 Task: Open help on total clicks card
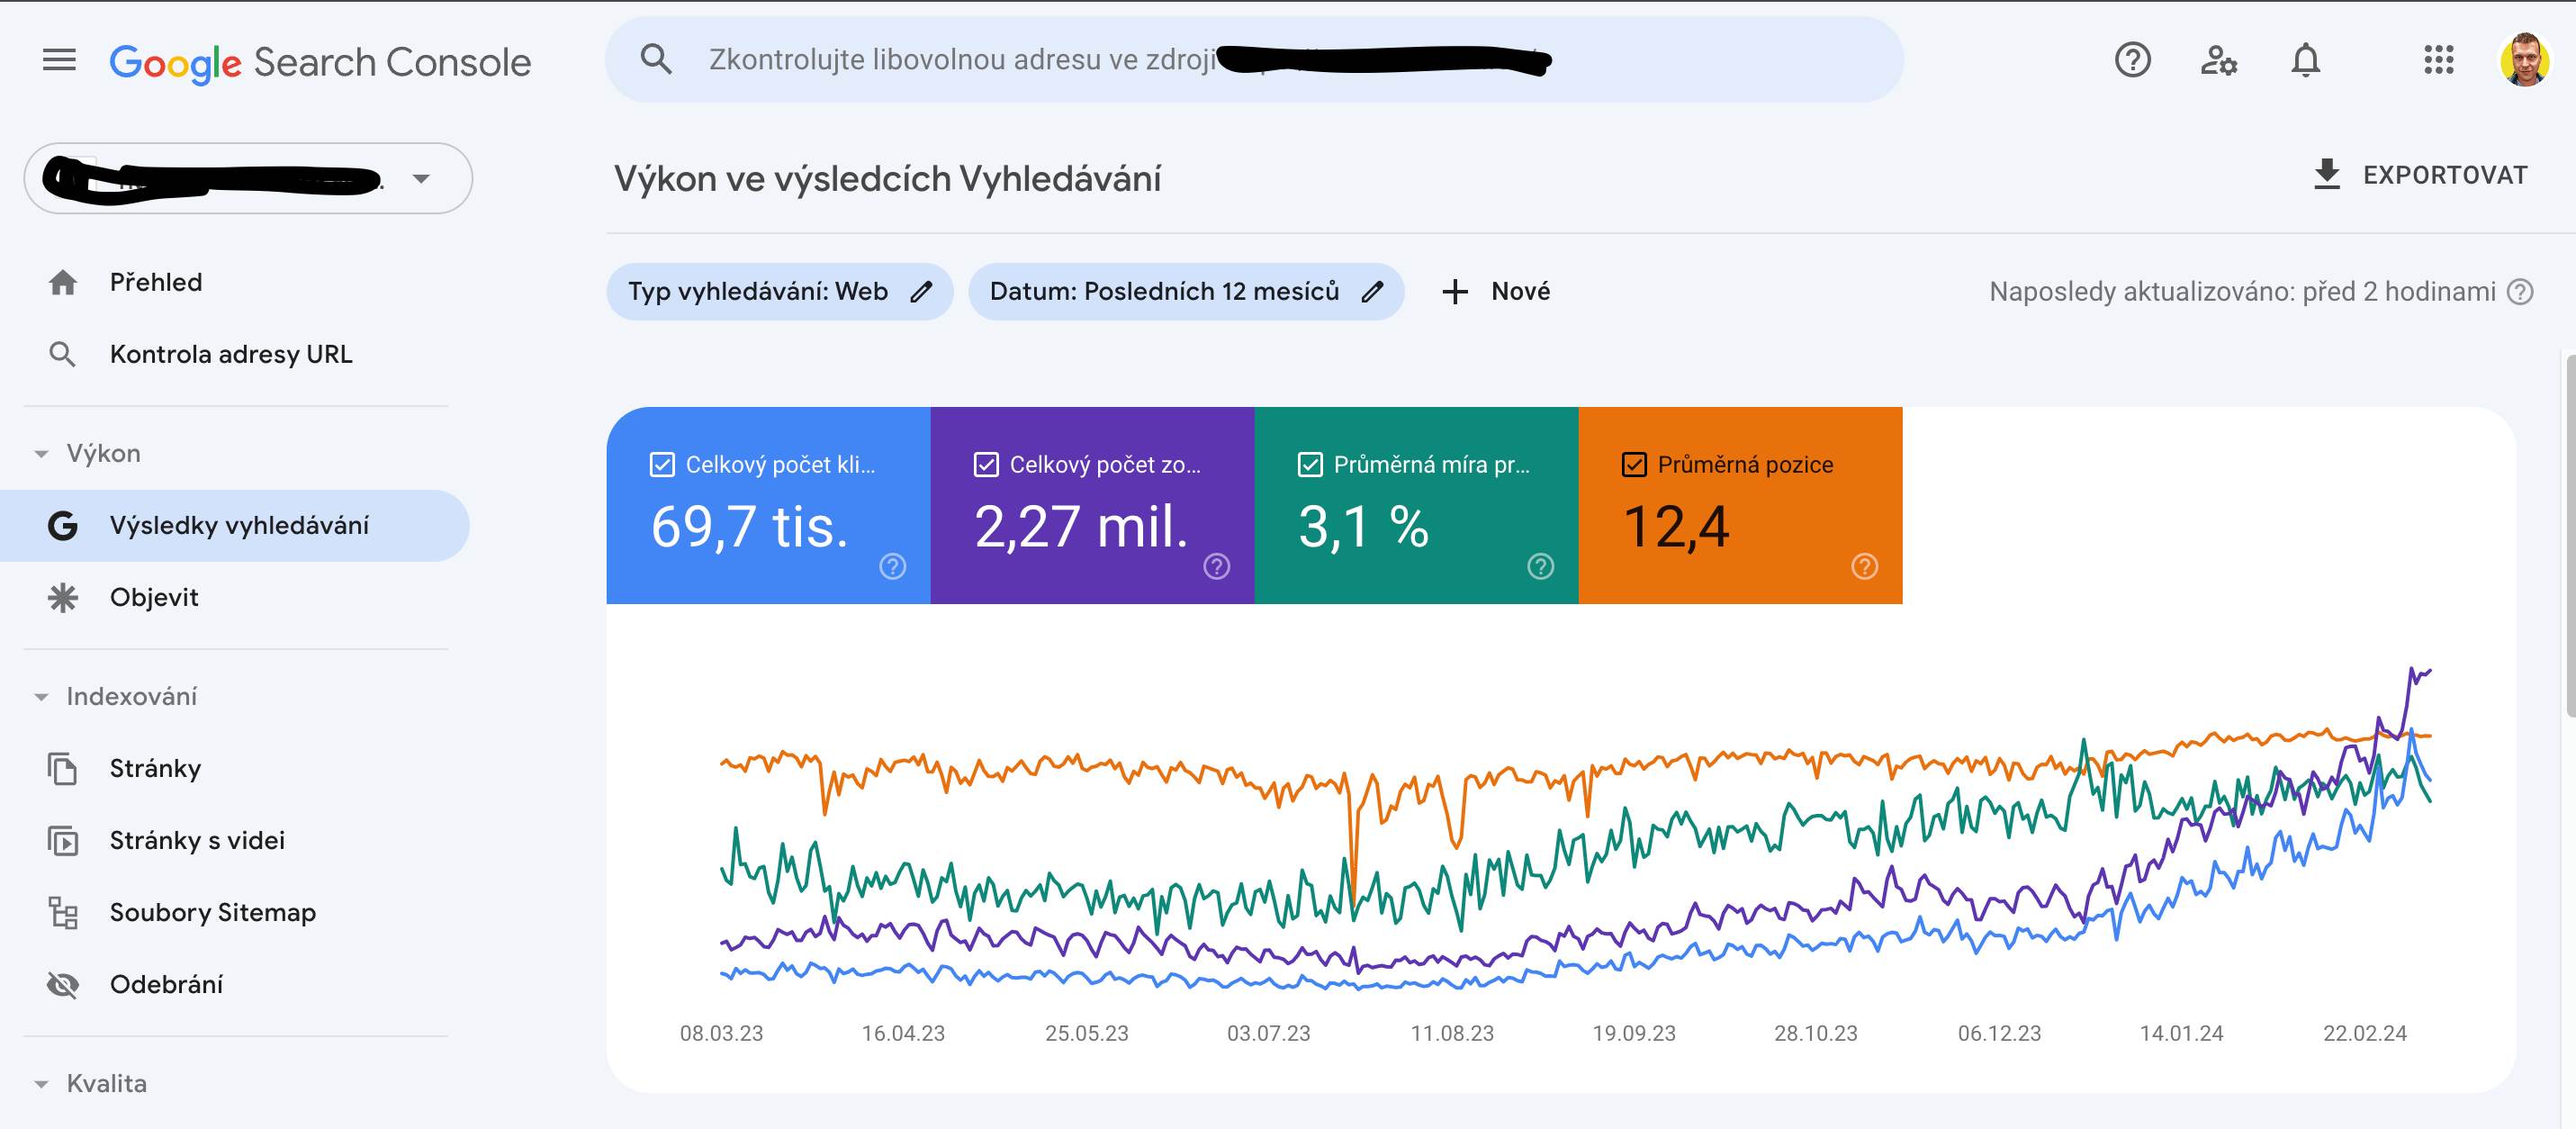point(892,567)
